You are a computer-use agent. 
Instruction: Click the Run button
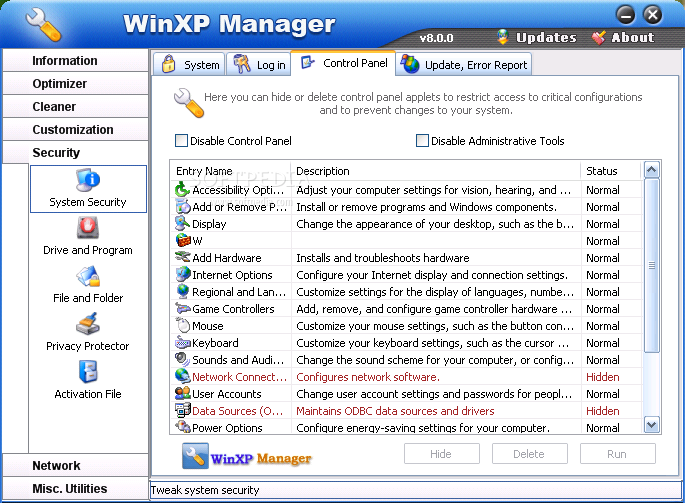[618, 454]
